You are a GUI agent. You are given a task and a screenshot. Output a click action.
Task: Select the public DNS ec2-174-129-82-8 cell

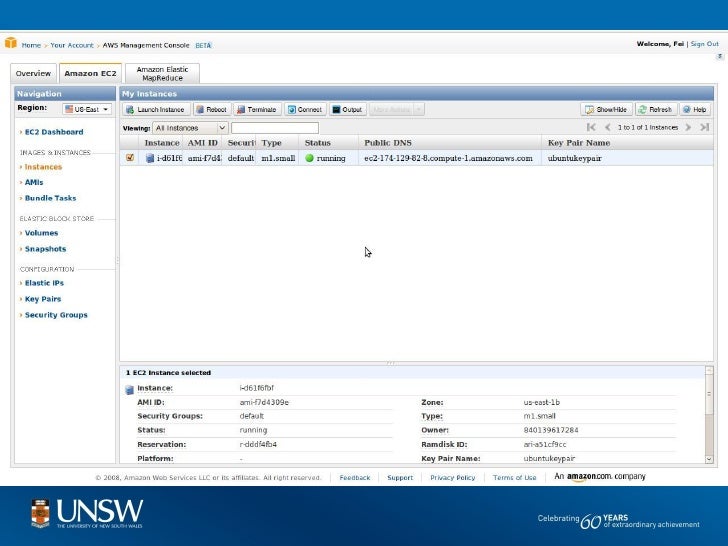(x=448, y=158)
